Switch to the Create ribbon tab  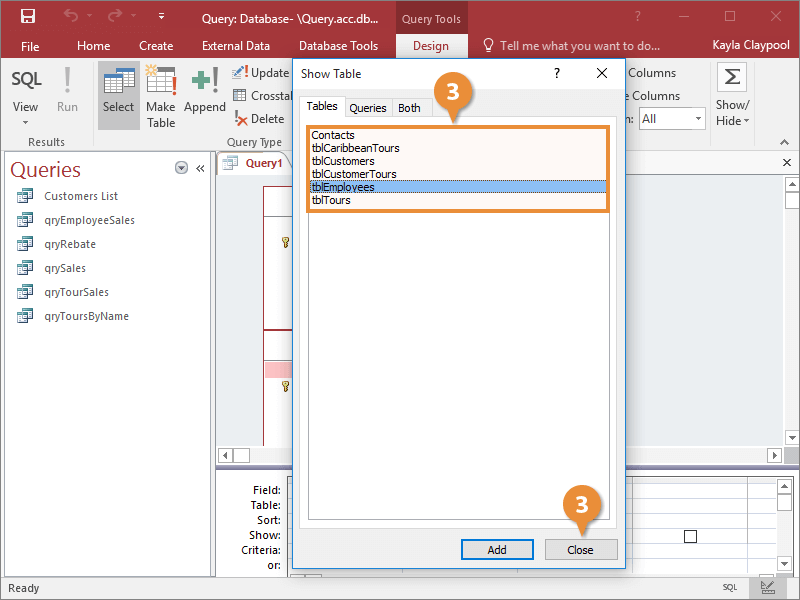156,46
